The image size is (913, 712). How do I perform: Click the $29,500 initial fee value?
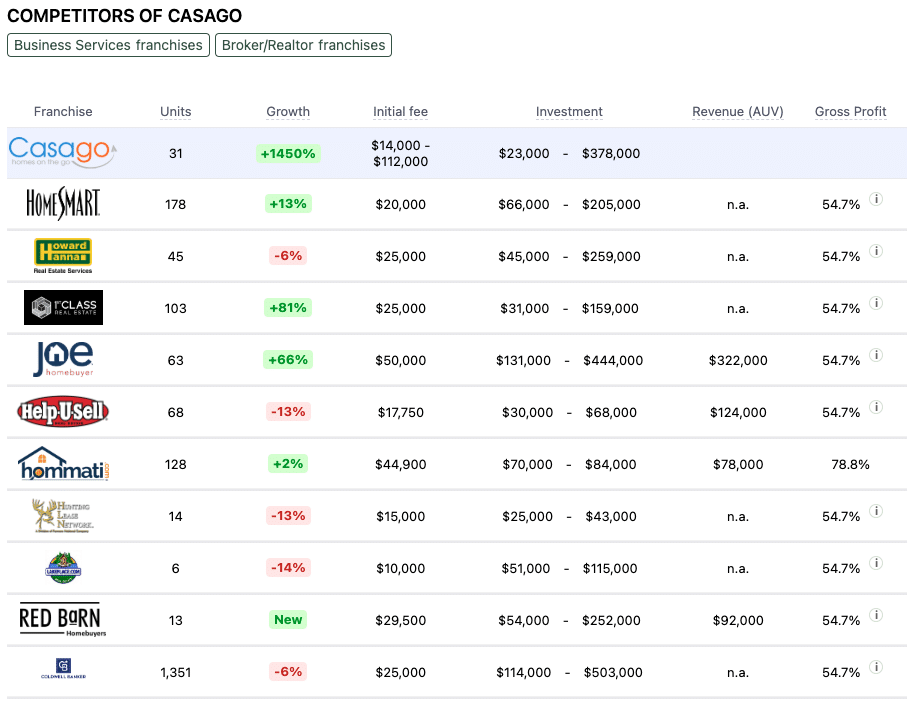pos(400,621)
